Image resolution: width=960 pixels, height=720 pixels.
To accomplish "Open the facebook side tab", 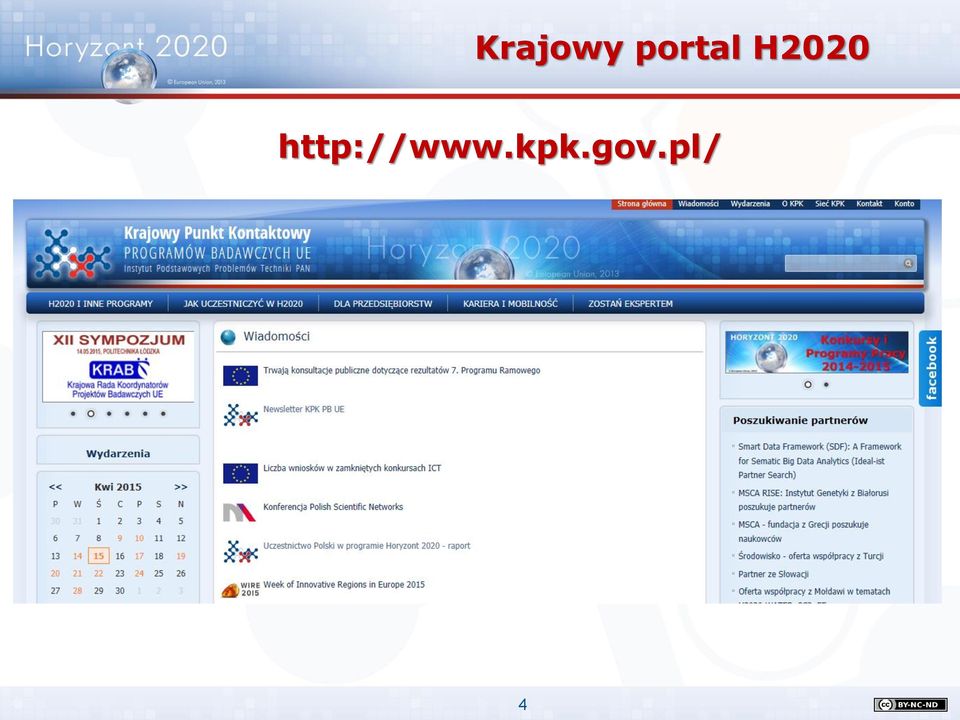I will pyautogui.click(x=930, y=369).
